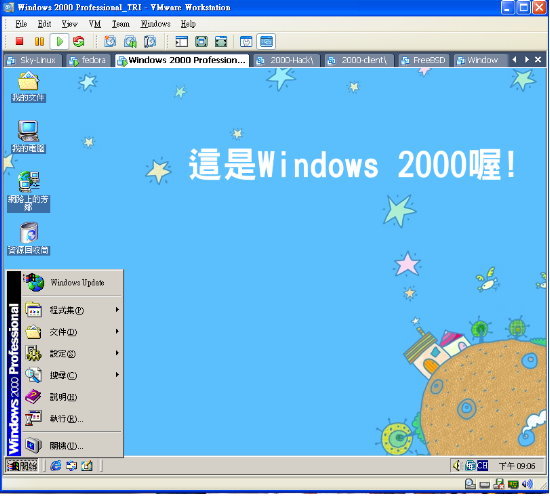This screenshot has height=497, width=550.
Task: Select the Windows 2000 Profession... tab
Action: coord(182,60)
